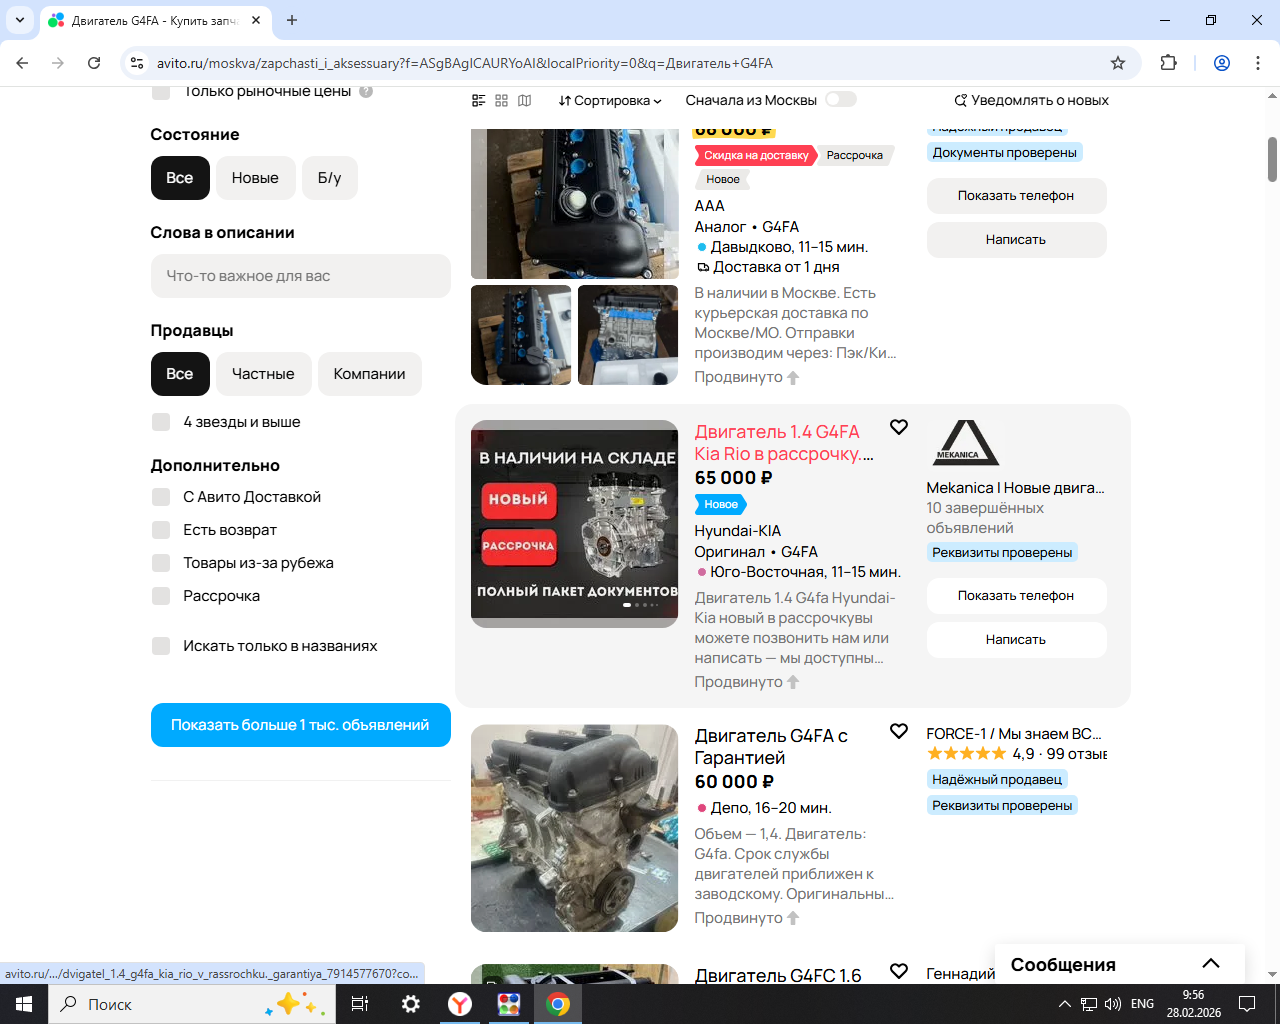Viewport: 1280px width, 1024px height.
Task: Open FORCE-1 used engine photo
Action: [575, 828]
